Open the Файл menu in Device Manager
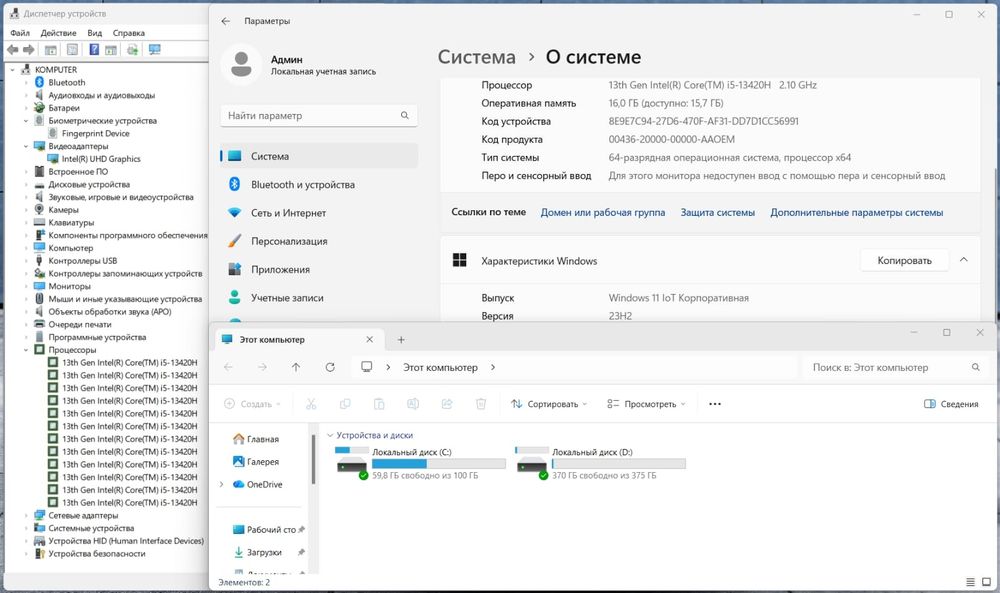This screenshot has height=593, width=1000. click(20, 33)
